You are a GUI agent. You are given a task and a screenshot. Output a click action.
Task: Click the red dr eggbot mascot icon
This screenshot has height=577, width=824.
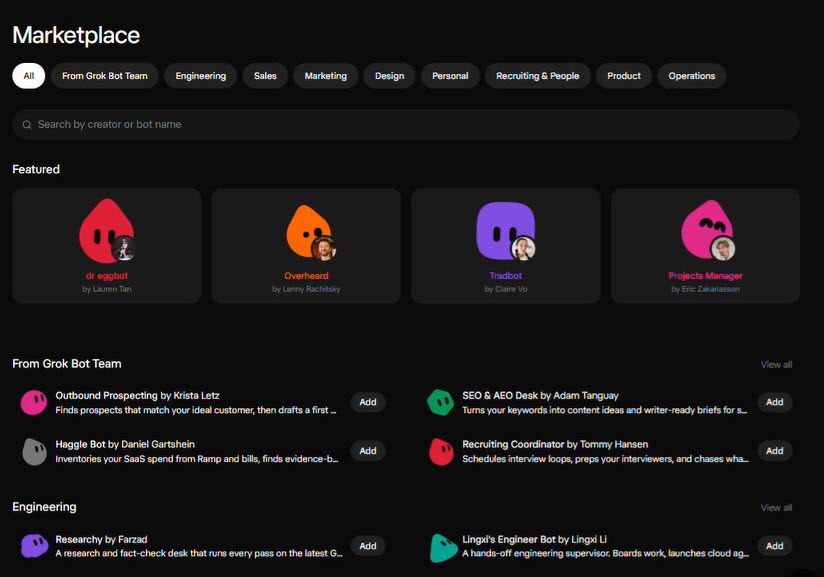click(105, 230)
